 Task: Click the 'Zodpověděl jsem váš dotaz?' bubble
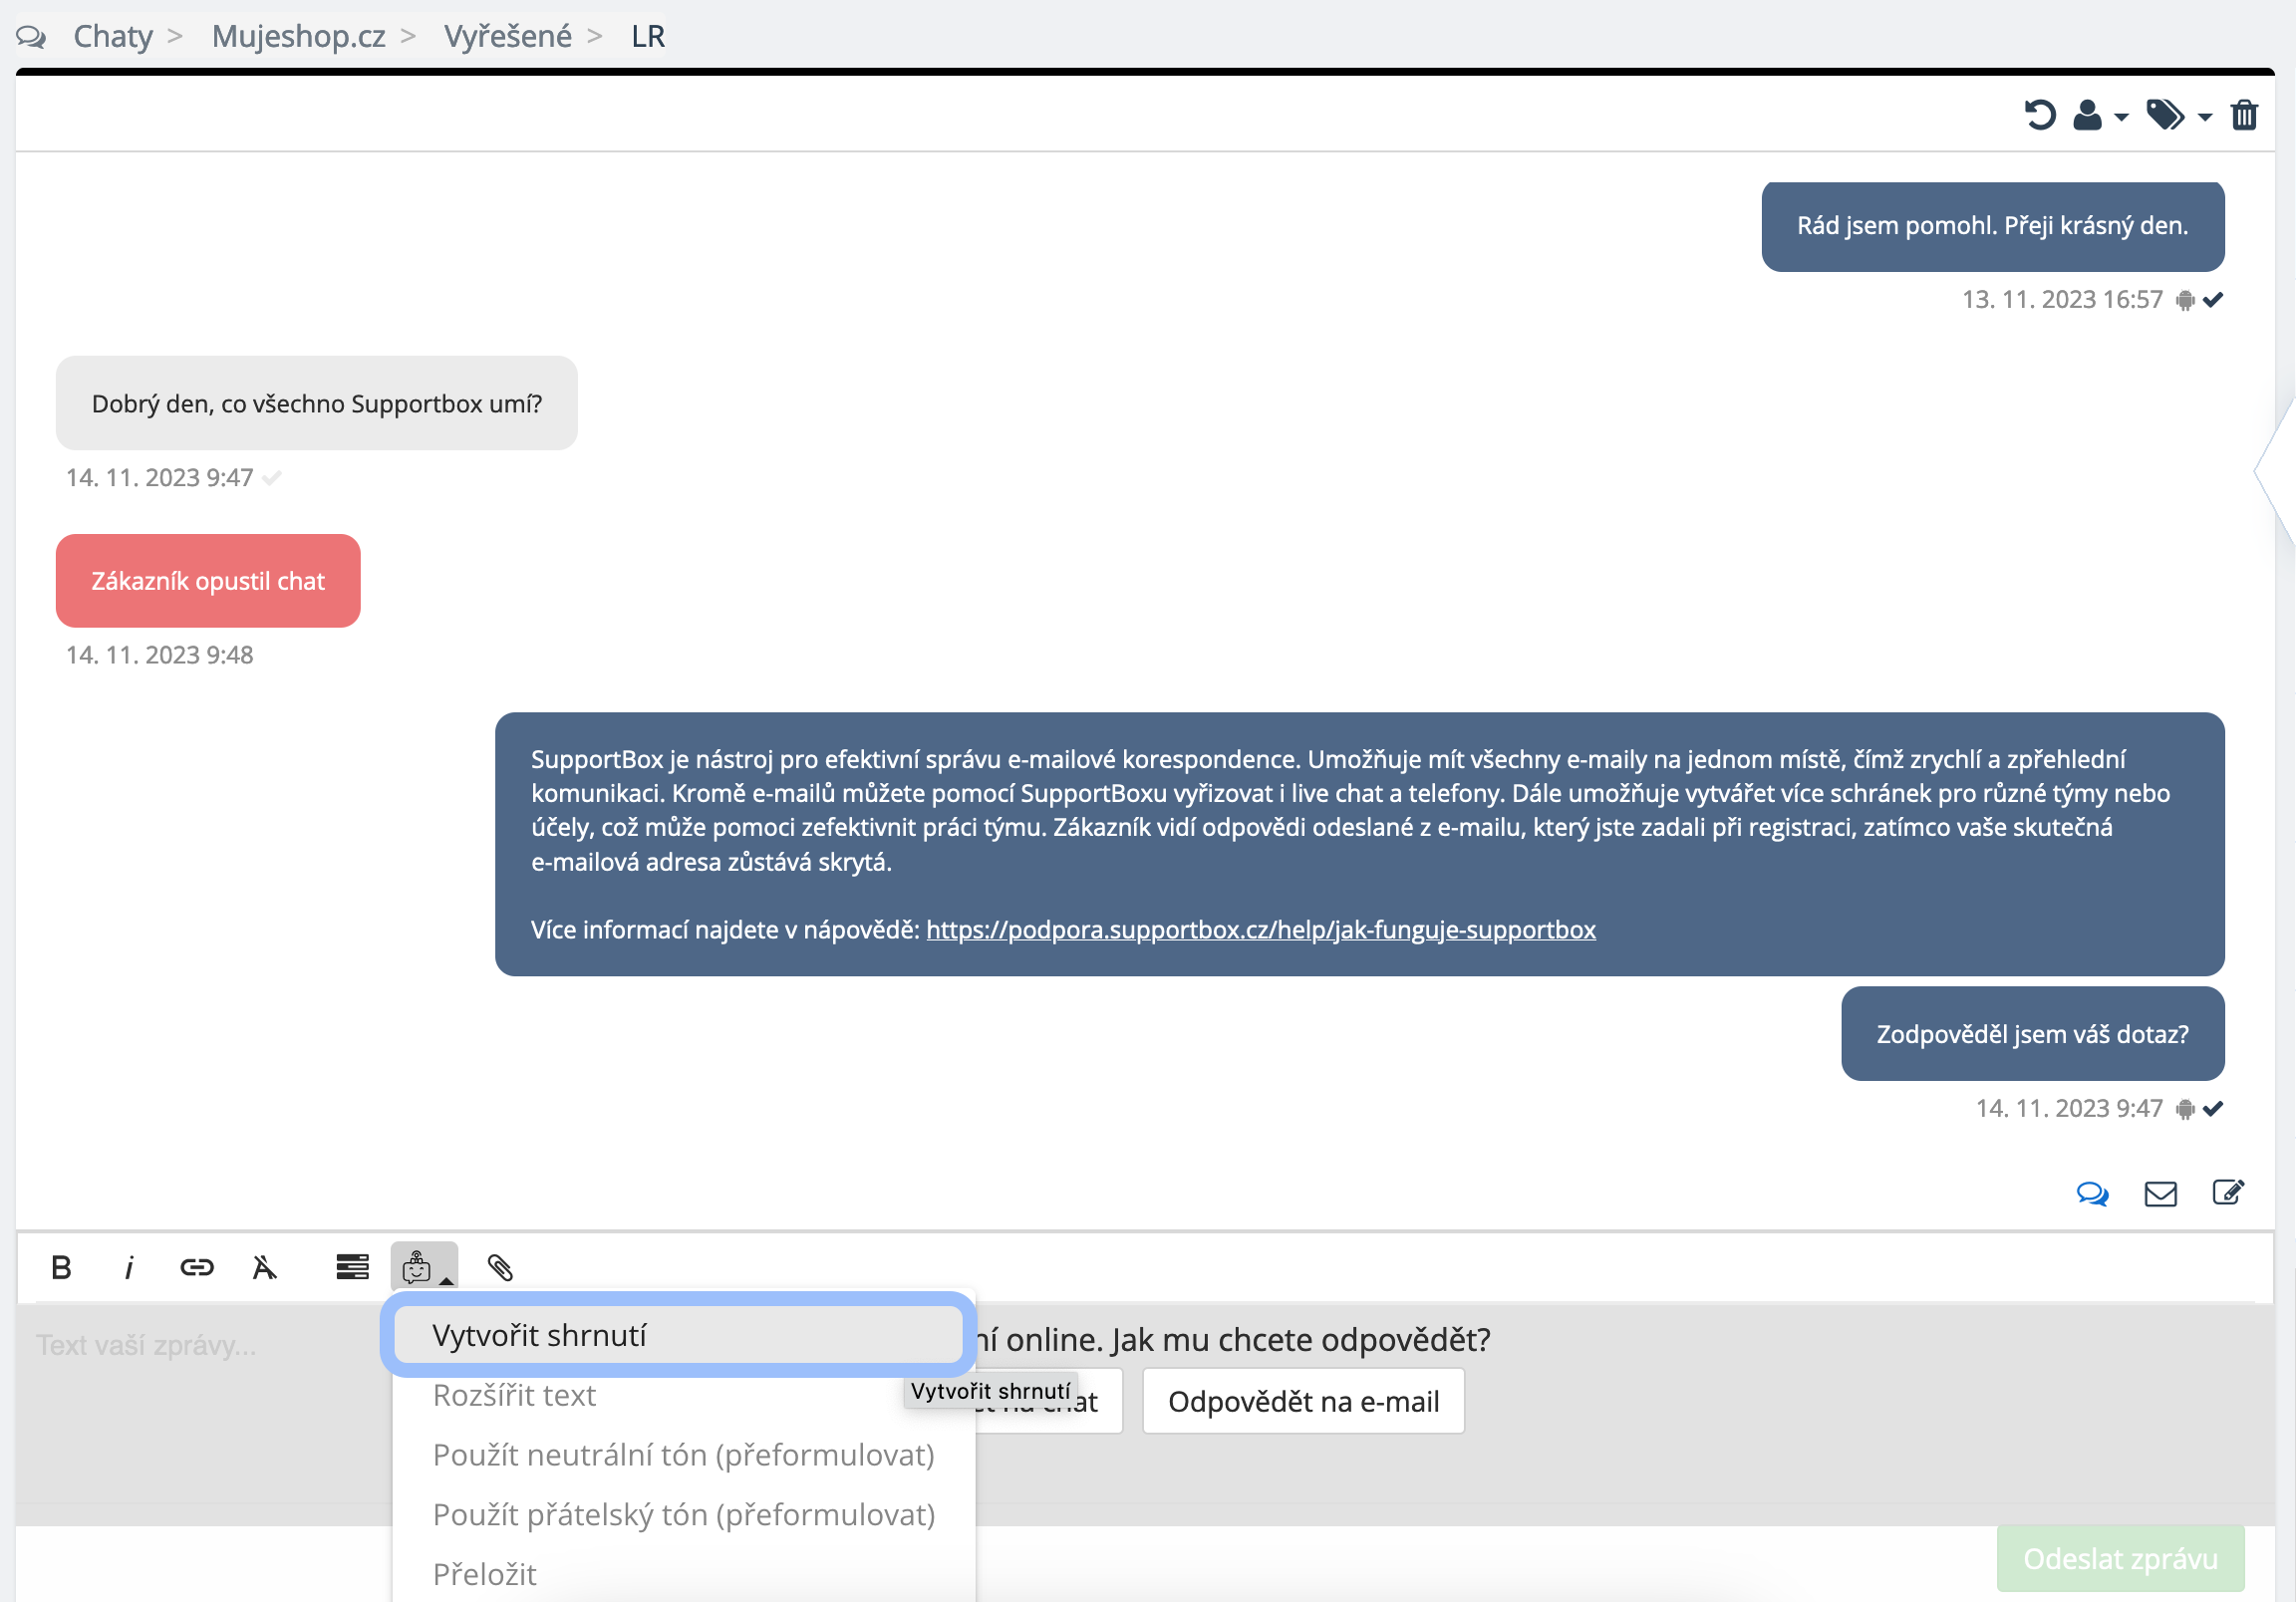click(2033, 1034)
